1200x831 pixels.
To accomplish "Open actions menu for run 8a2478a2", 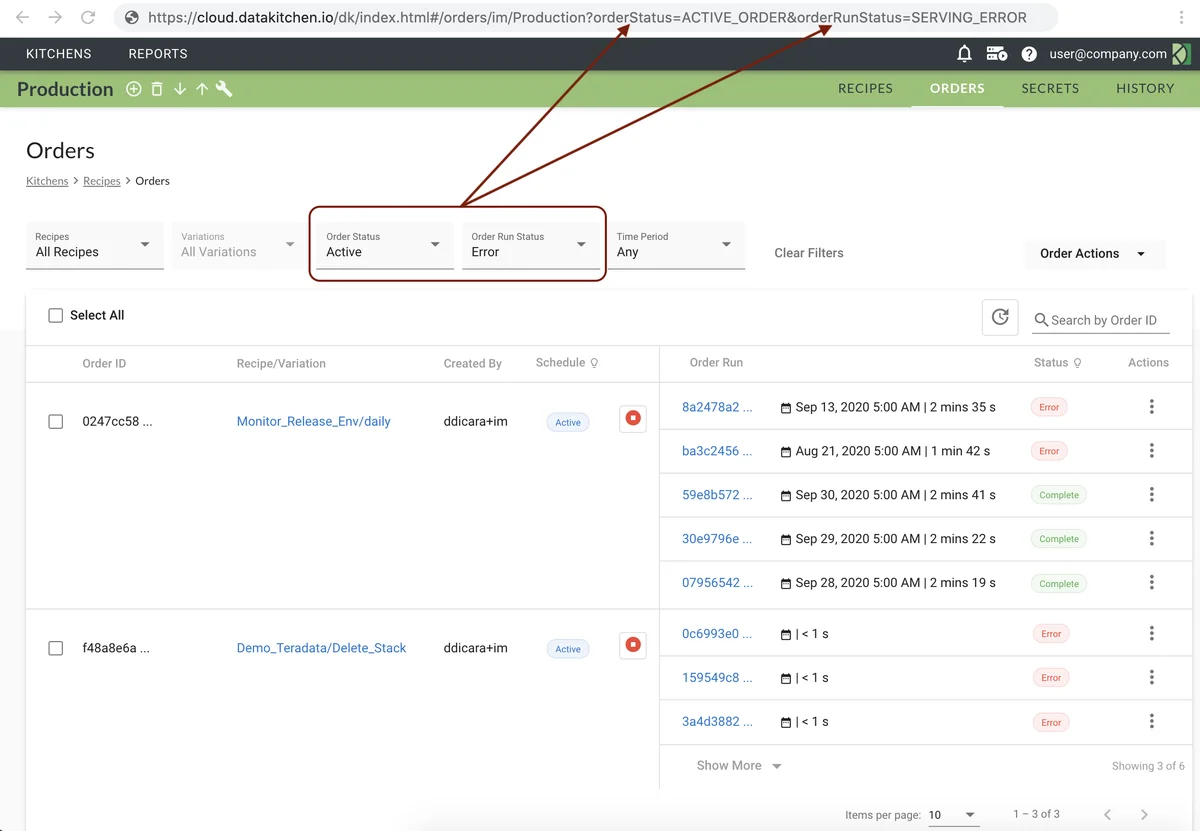I will [x=1151, y=407].
